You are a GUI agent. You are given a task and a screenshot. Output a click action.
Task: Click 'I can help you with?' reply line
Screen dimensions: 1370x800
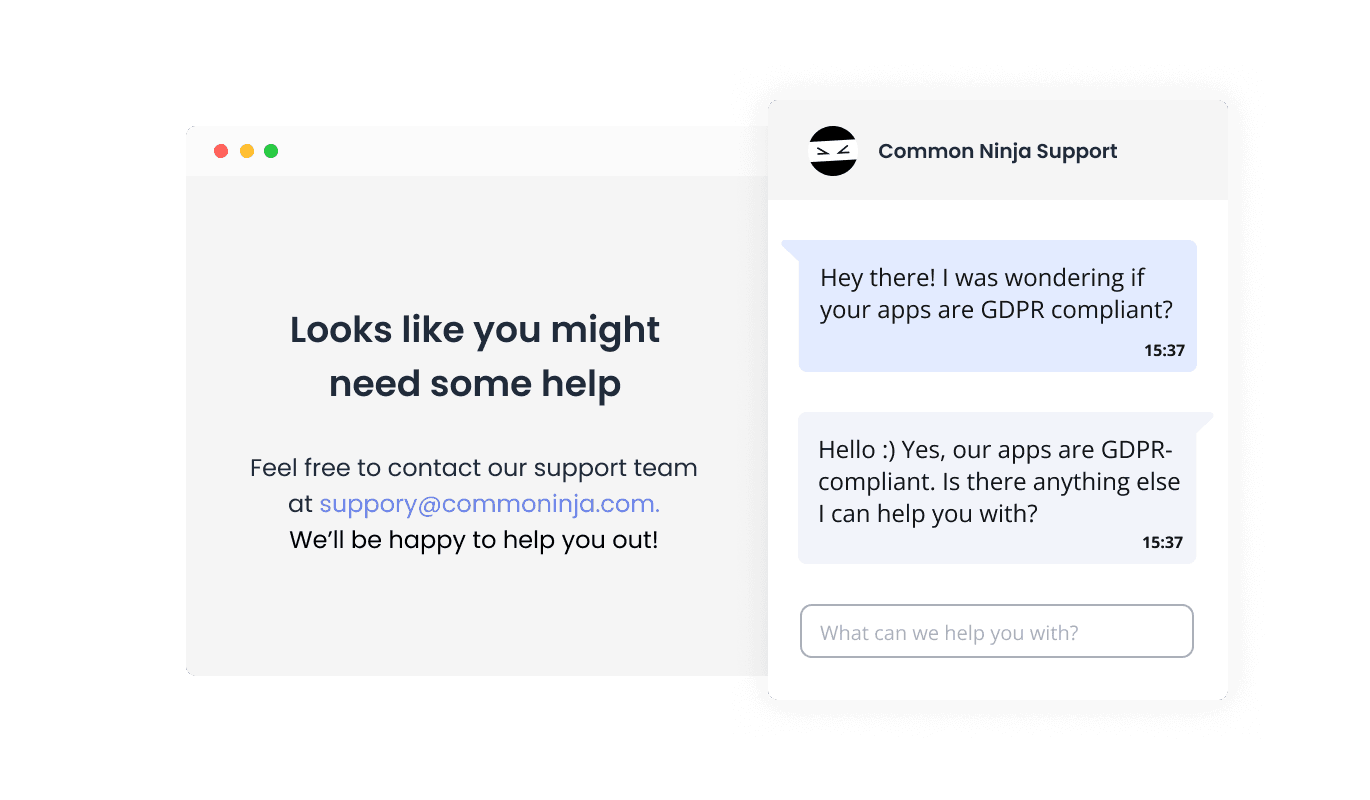[928, 514]
